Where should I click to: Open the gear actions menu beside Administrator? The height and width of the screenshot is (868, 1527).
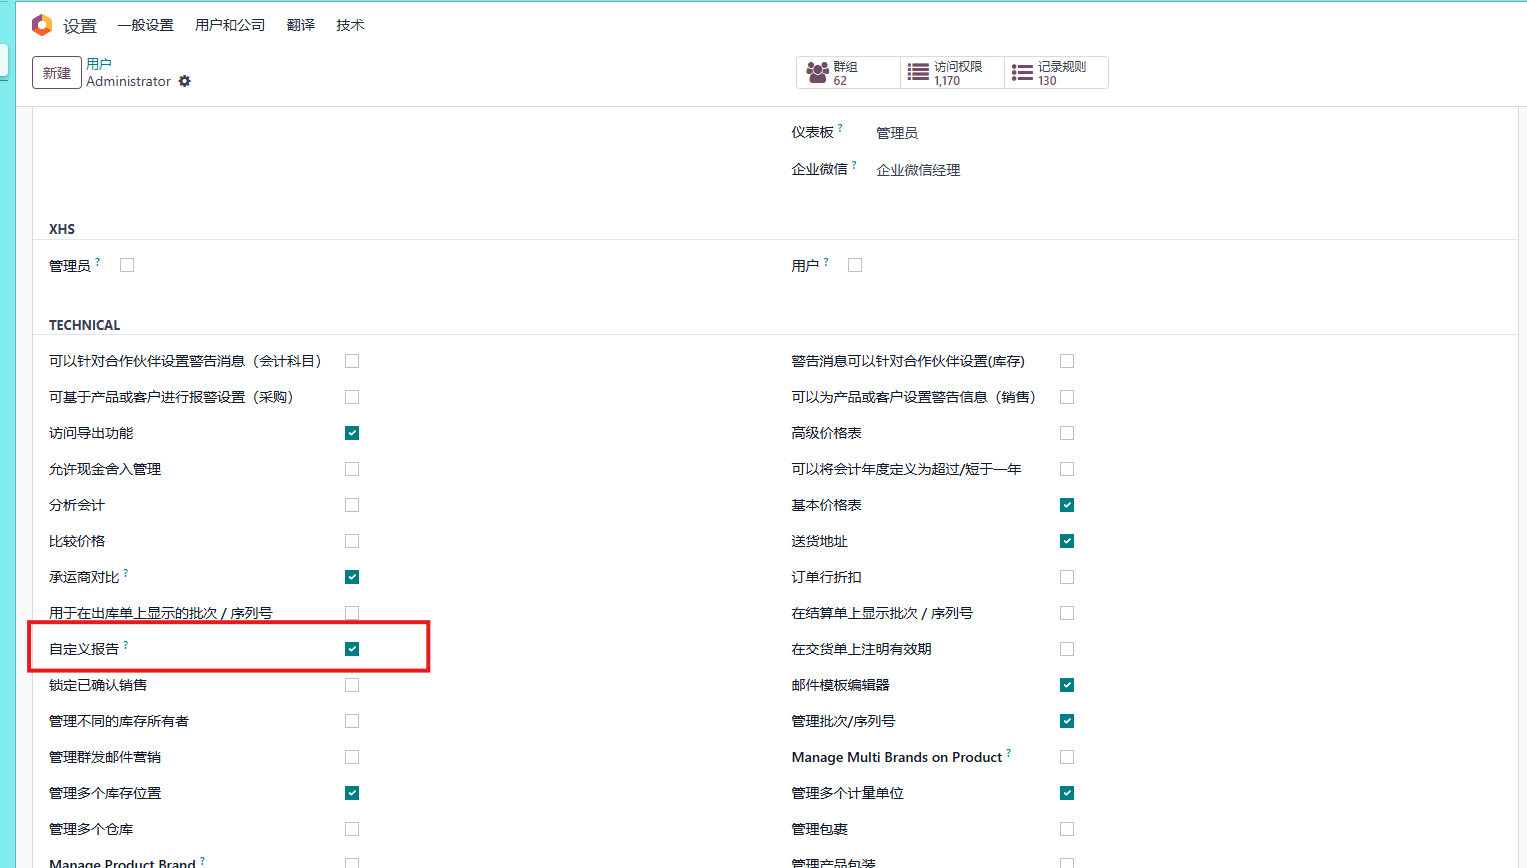point(185,81)
